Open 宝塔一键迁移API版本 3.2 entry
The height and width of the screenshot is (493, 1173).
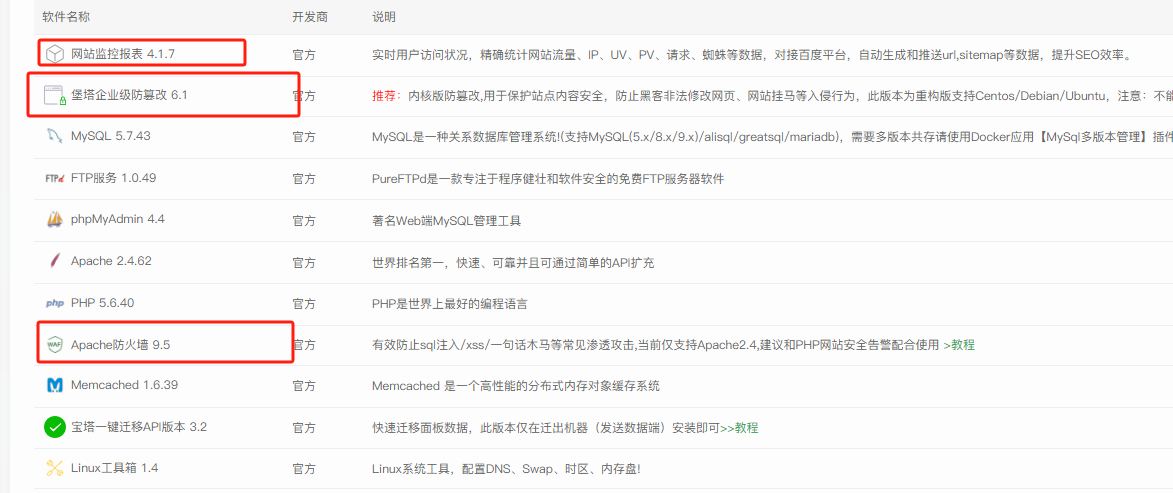click(x=138, y=428)
